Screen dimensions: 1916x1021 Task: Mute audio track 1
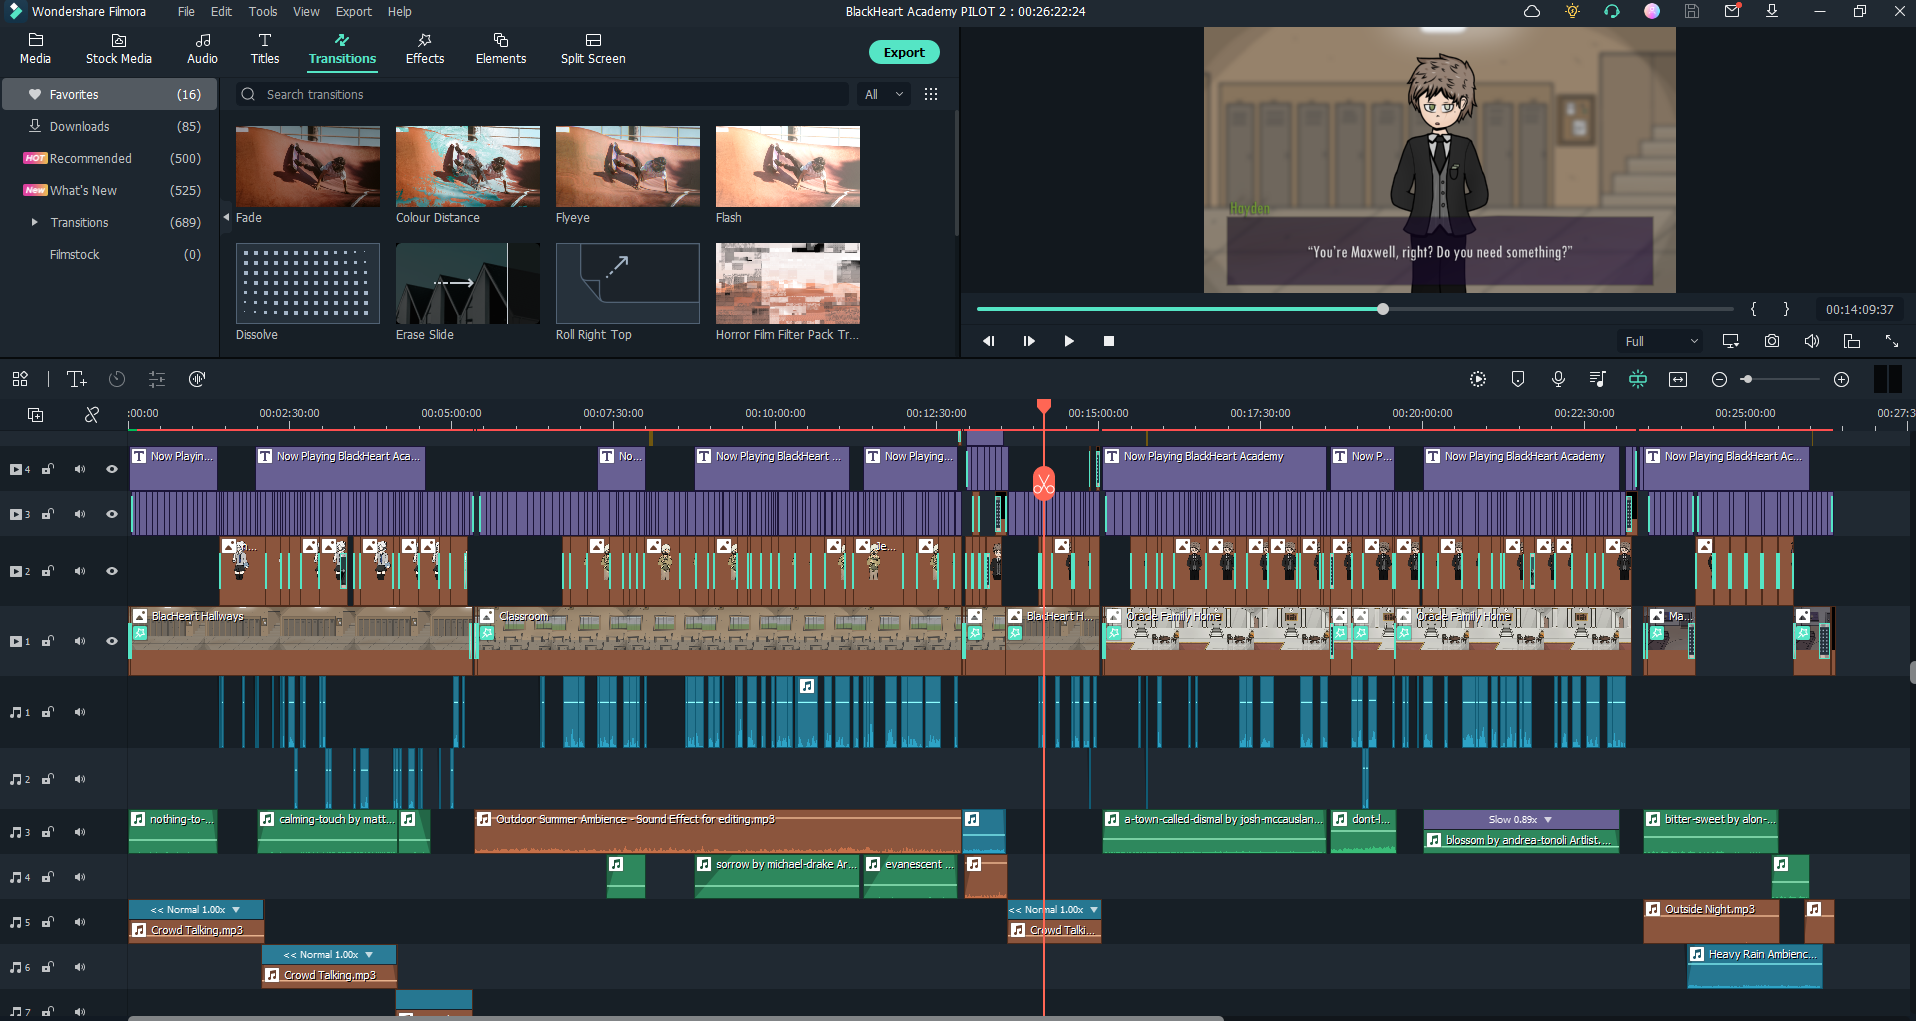point(80,712)
